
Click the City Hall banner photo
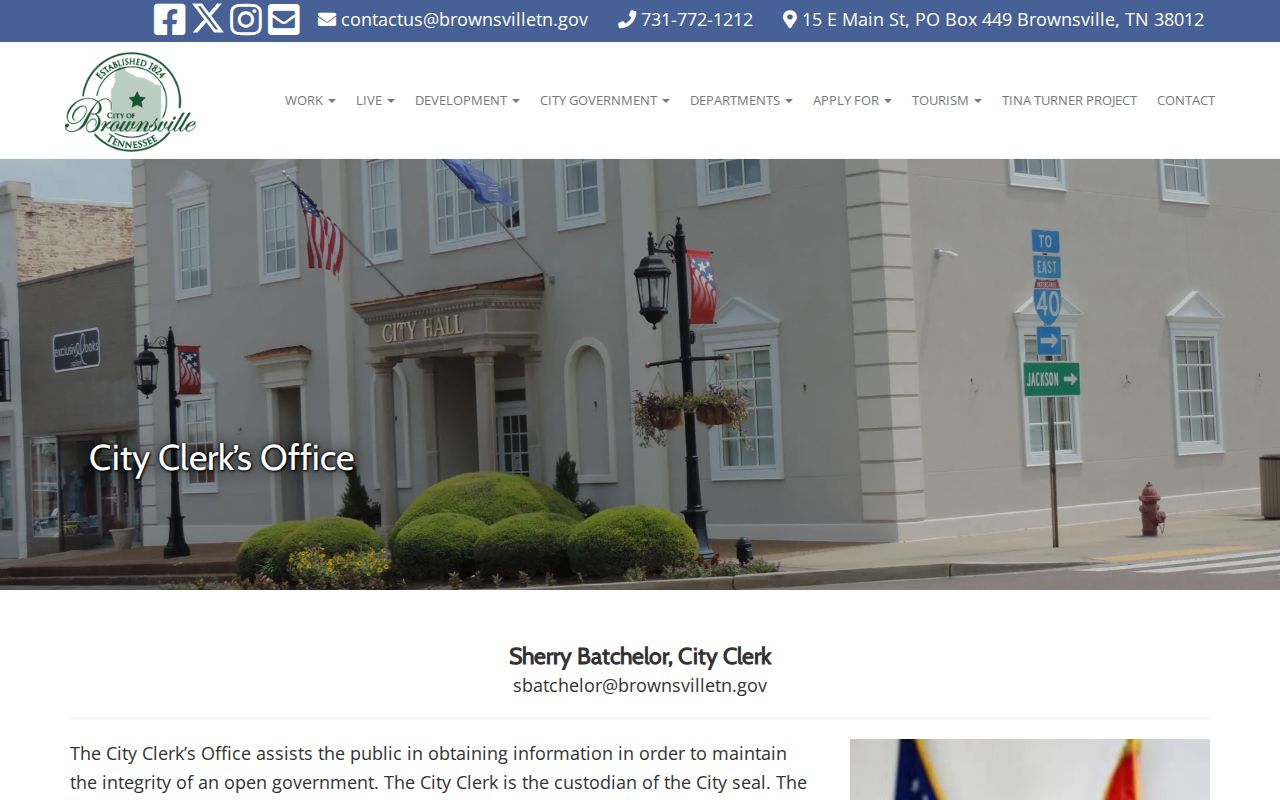coord(640,374)
